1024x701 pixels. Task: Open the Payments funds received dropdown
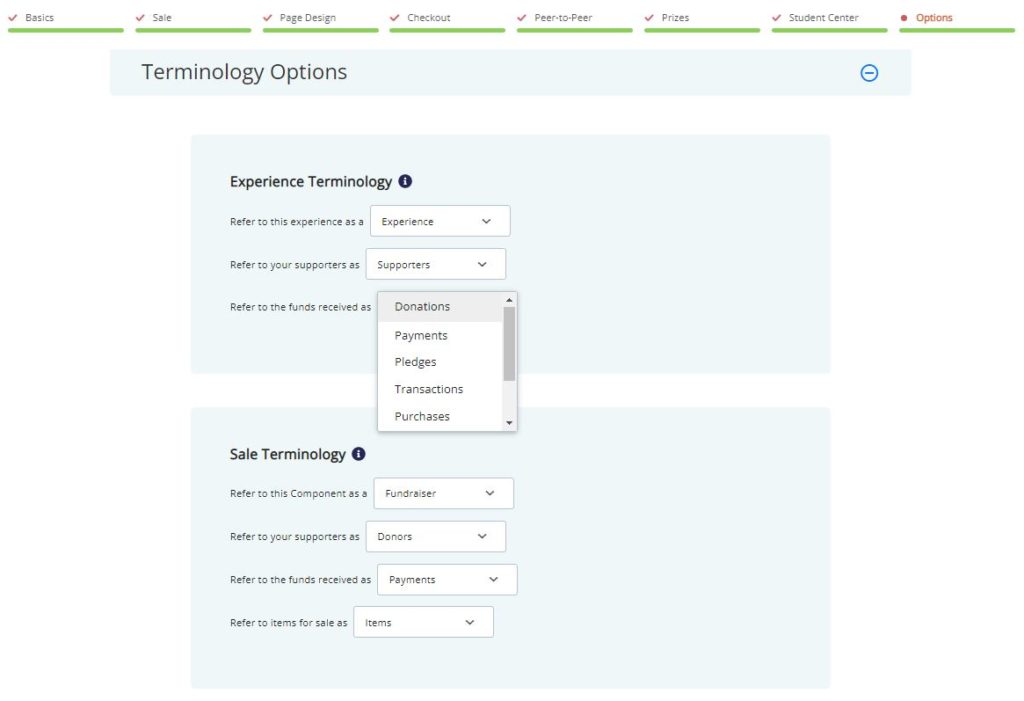click(446, 579)
